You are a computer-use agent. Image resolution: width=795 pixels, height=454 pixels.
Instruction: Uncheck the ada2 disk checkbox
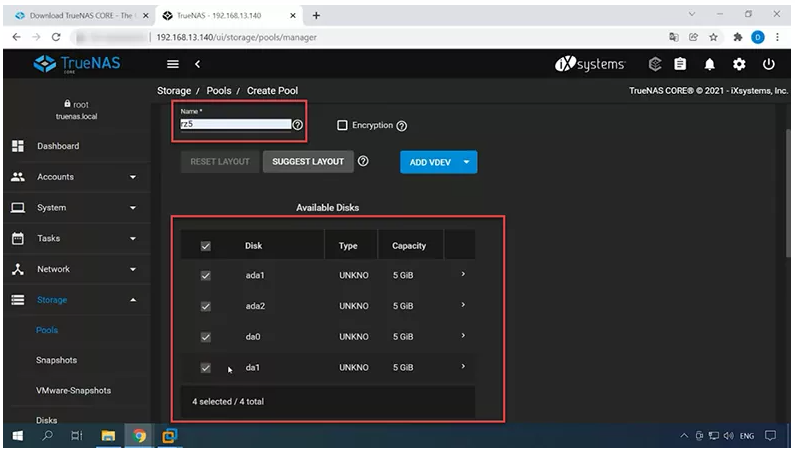[205, 306]
